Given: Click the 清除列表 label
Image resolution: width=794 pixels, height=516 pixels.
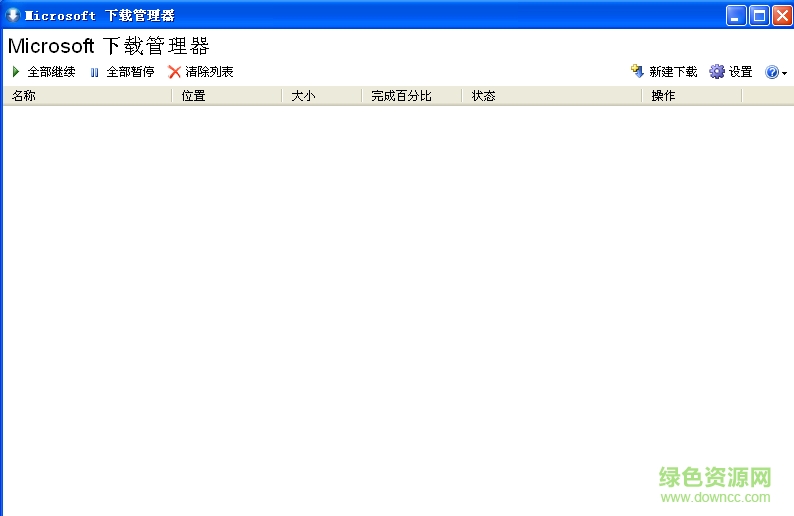Looking at the screenshot, I should click(x=209, y=72).
